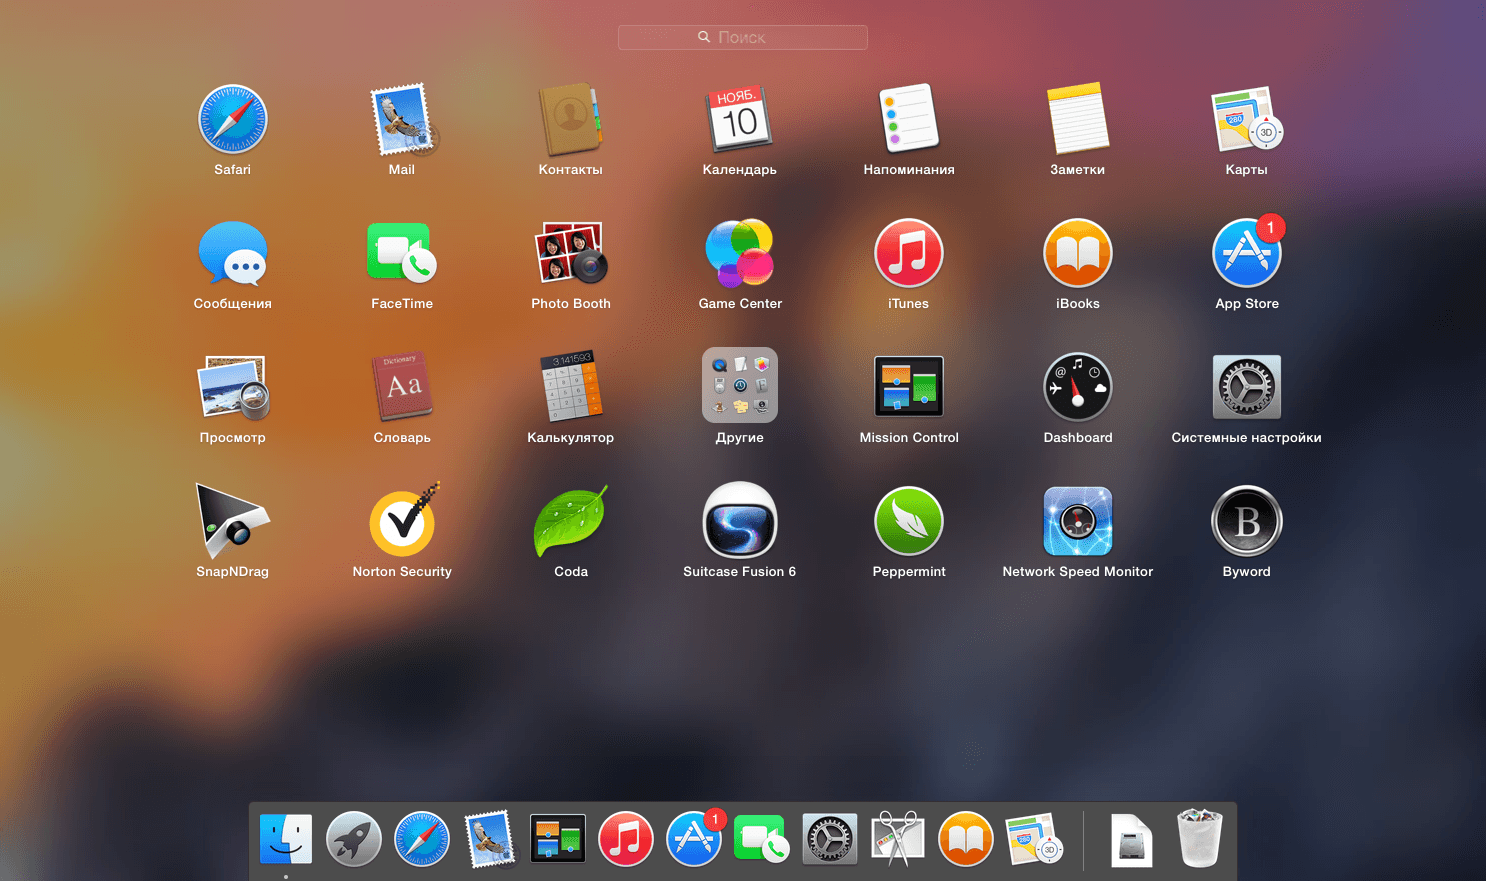Open System Preferences gear in the Dock
Viewport: 1486px width, 881px height.
tap(830, 838)
